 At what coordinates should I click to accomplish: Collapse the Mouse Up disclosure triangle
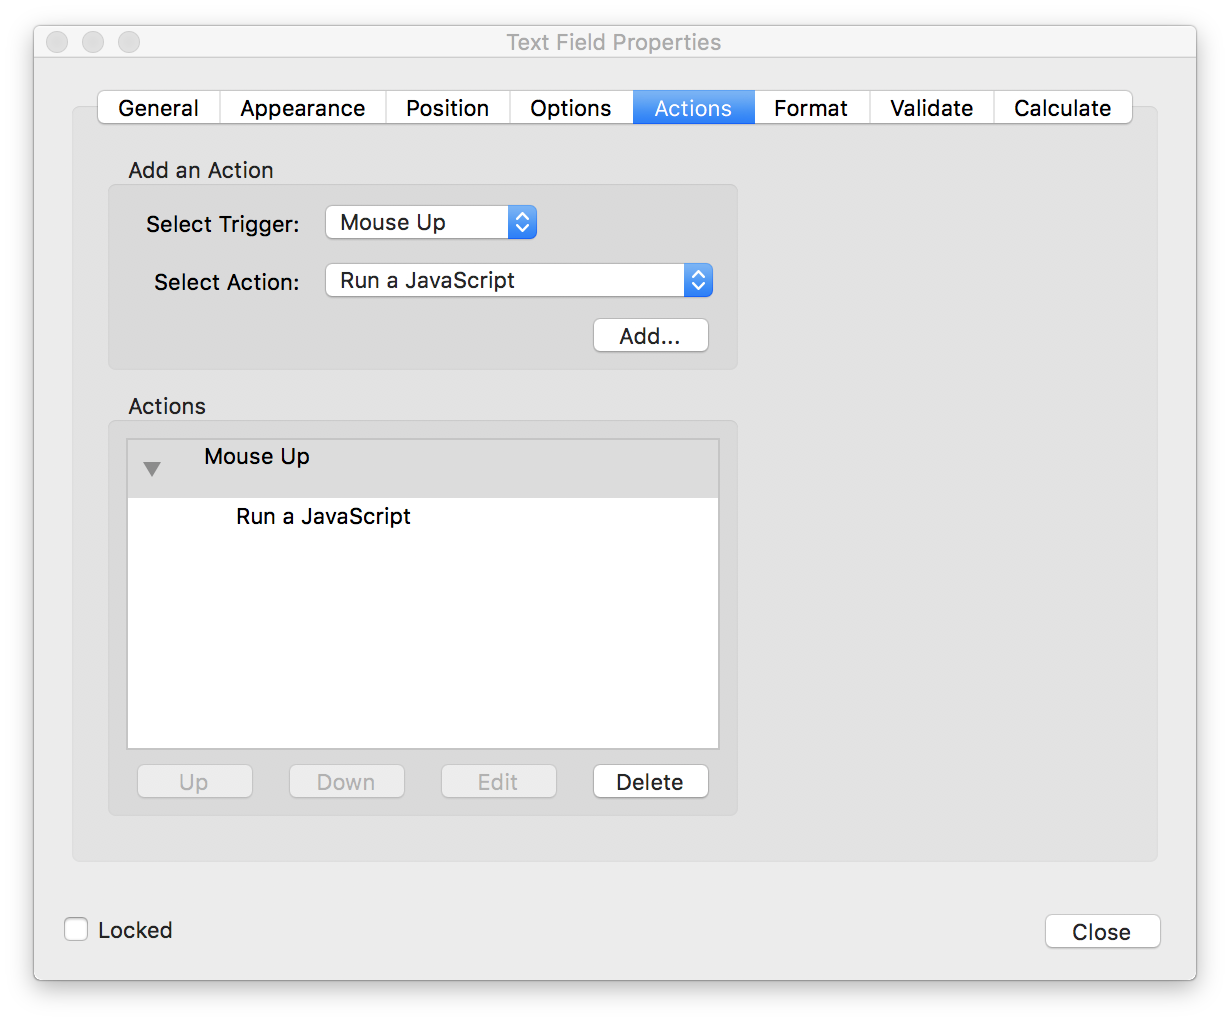pos(151,467)
